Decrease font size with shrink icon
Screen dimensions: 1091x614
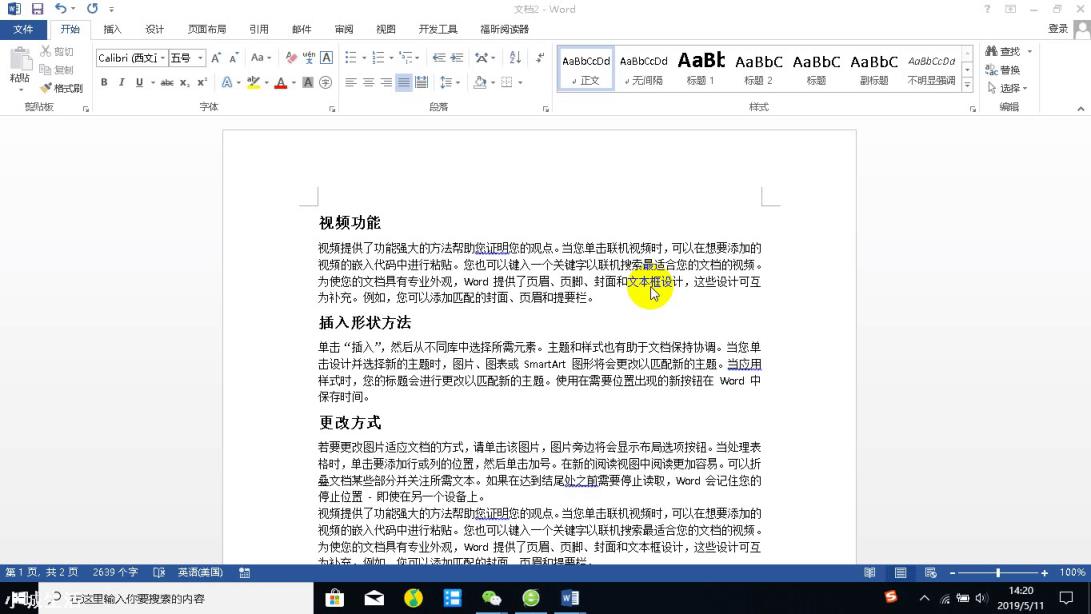(234, 58)
